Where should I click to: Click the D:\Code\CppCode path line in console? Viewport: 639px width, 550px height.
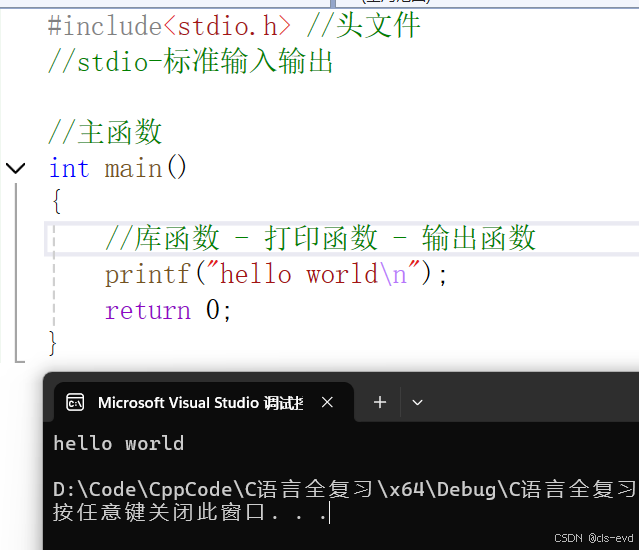tap(345, 490)
